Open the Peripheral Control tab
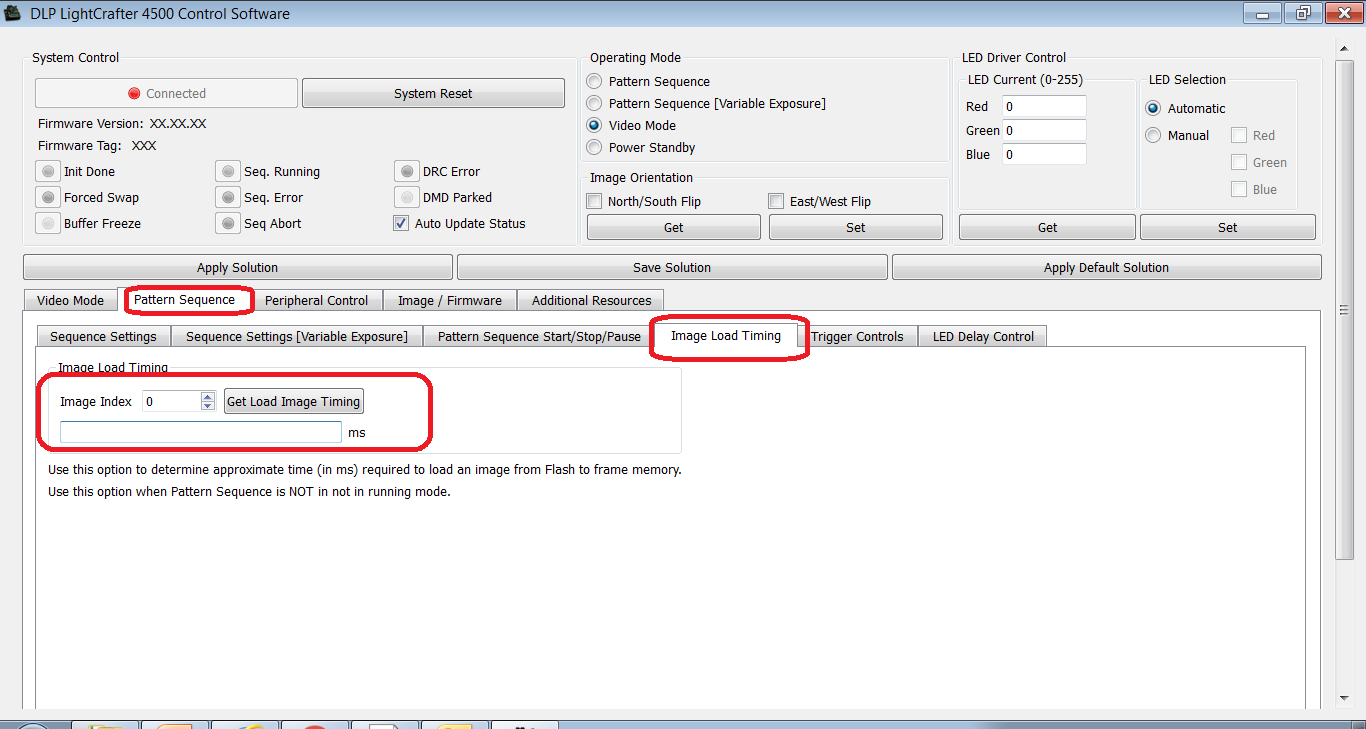The height and width of the screenshot is (729, 1366). coord(316,300)
